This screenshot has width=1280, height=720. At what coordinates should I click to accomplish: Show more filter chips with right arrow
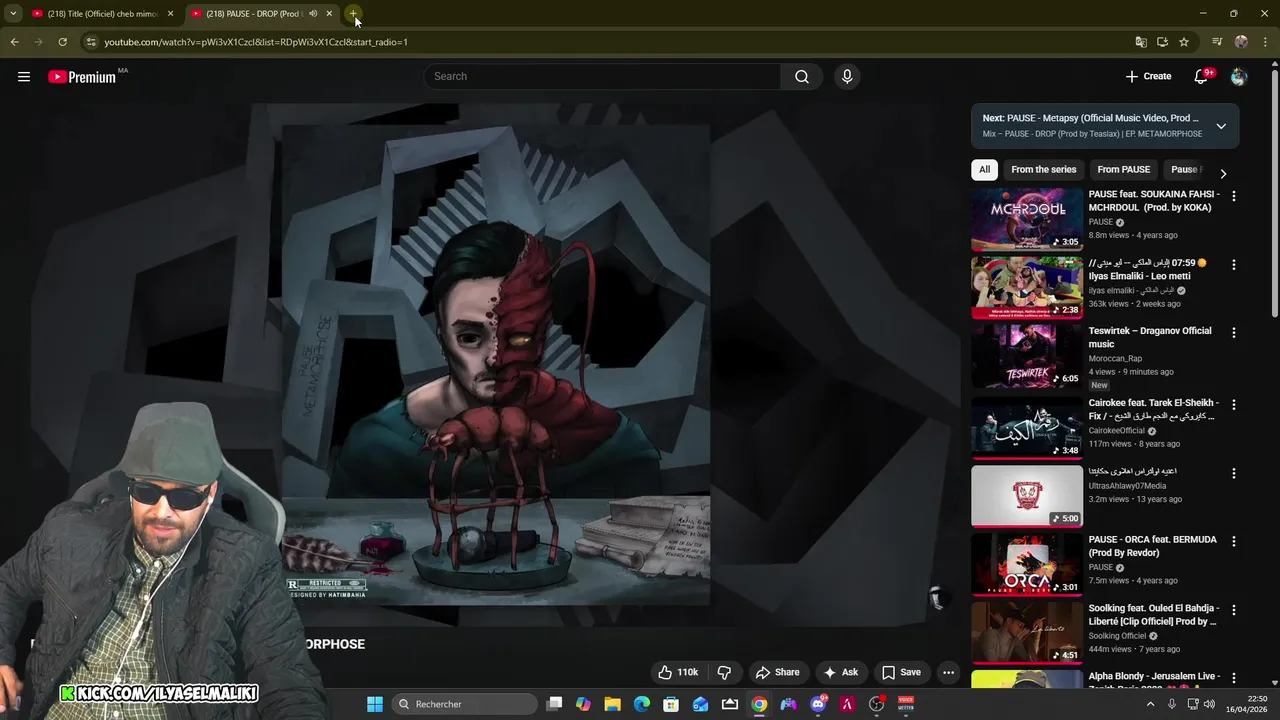[x=1222, y=173]
